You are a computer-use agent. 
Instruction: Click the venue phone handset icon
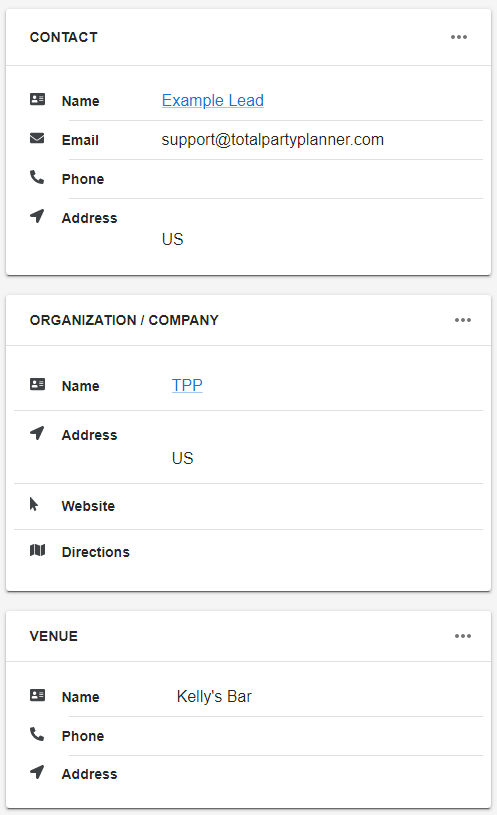(37, 734)
